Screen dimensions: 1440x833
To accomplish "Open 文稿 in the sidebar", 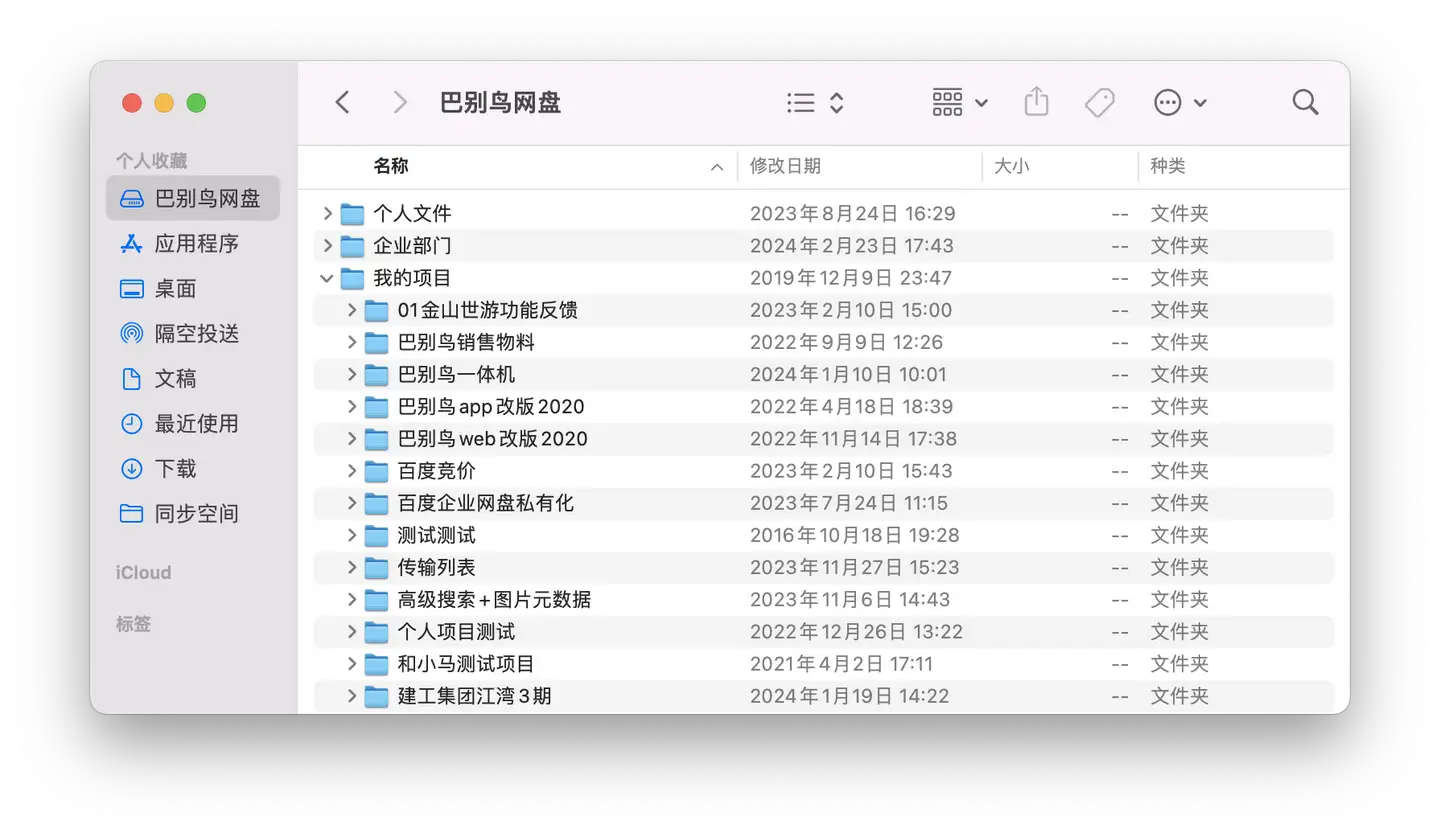I will [x=193, y=378].
